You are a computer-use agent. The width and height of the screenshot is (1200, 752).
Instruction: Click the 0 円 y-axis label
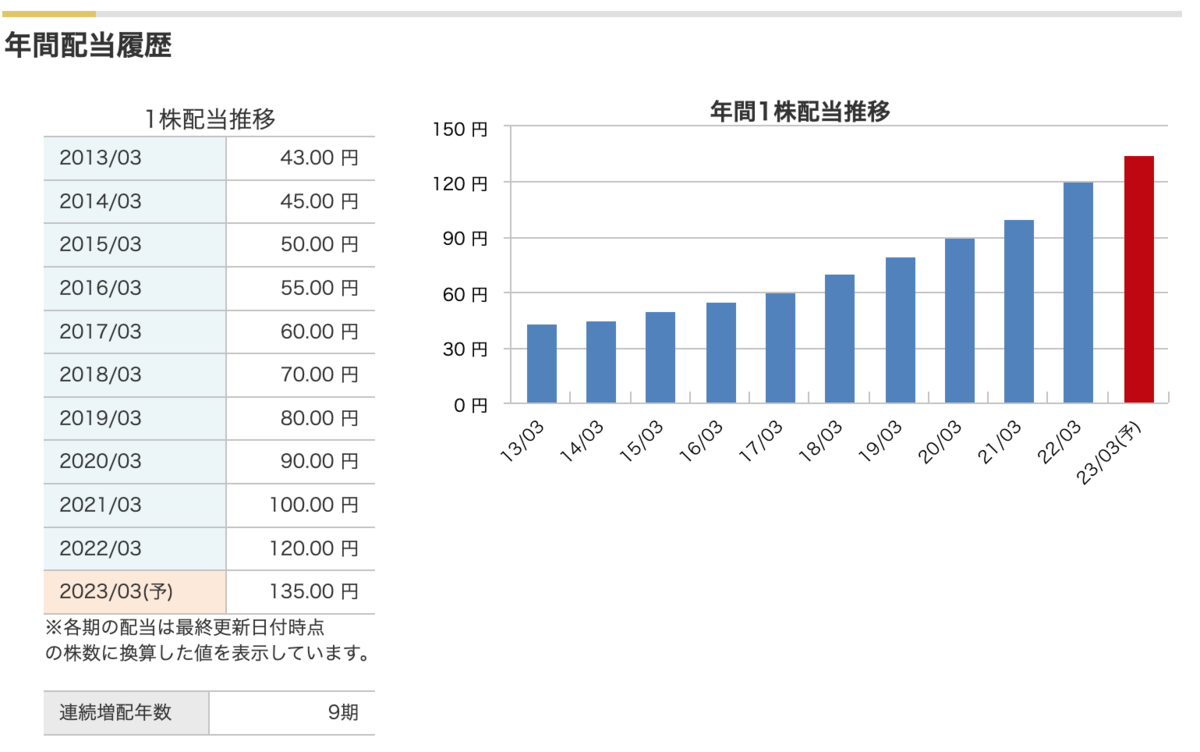470,405
